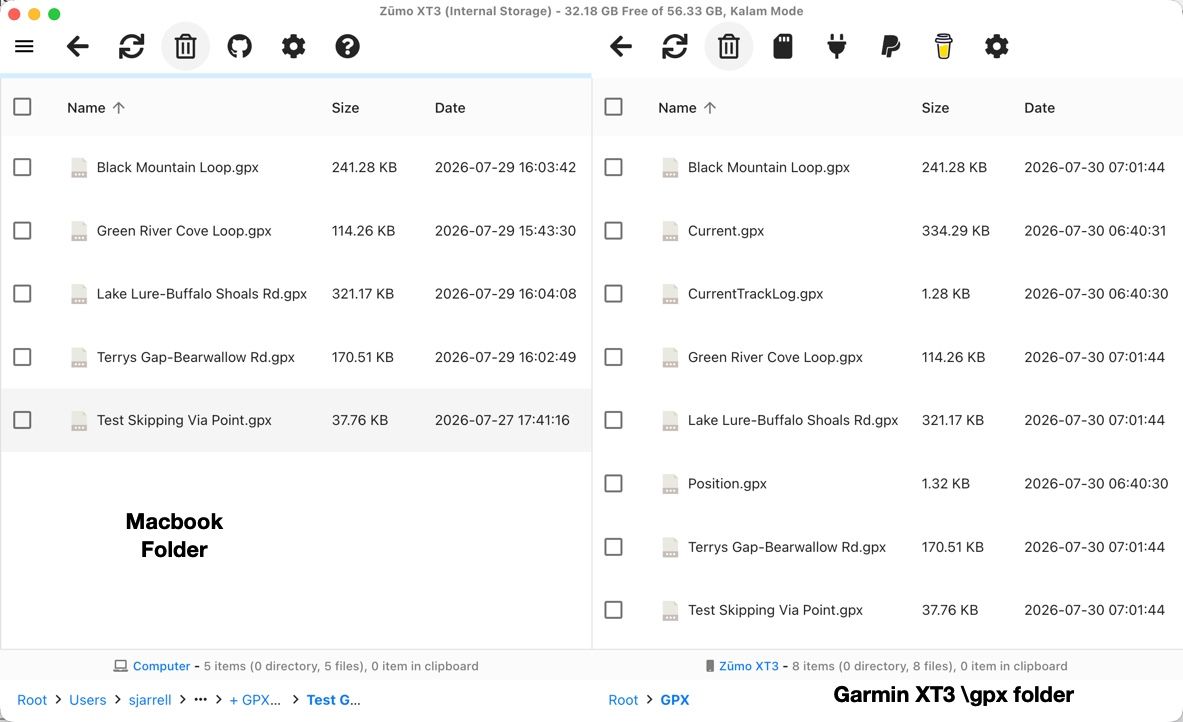The width and height of the screenshot is (1183, 722).
Task: Select CurrentTrackLog.gpx file name
Action: click(755, 294)
